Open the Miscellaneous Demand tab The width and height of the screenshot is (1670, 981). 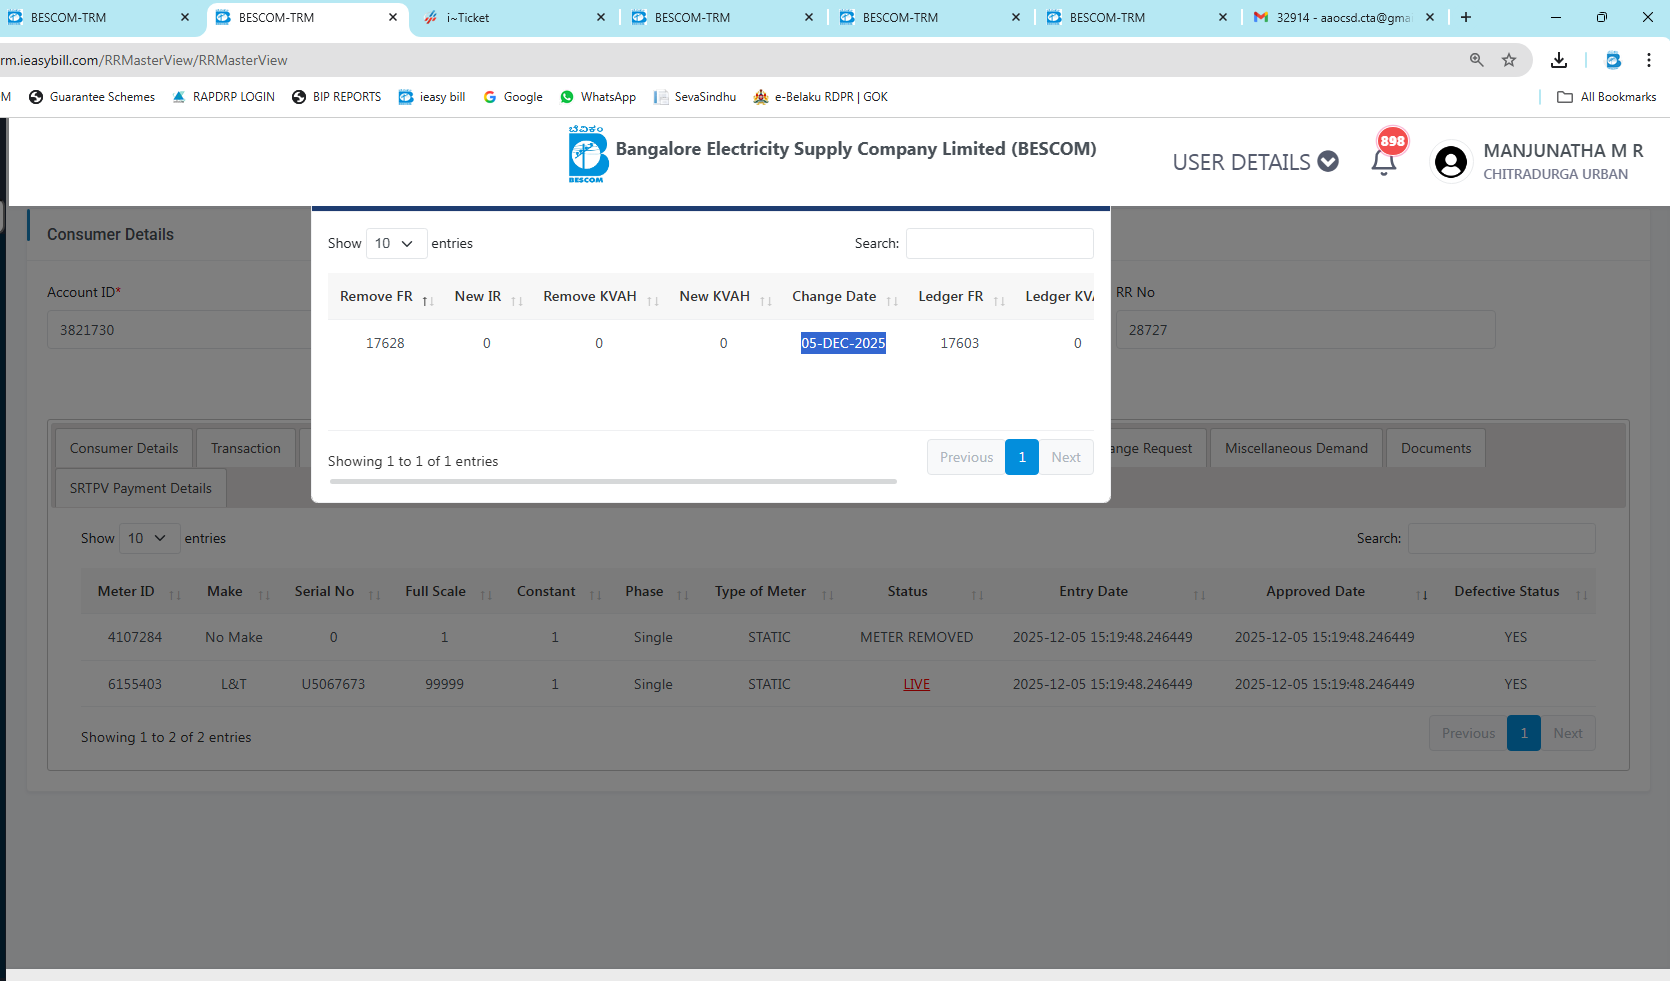pyautogui.click(x=1296, y=448)
